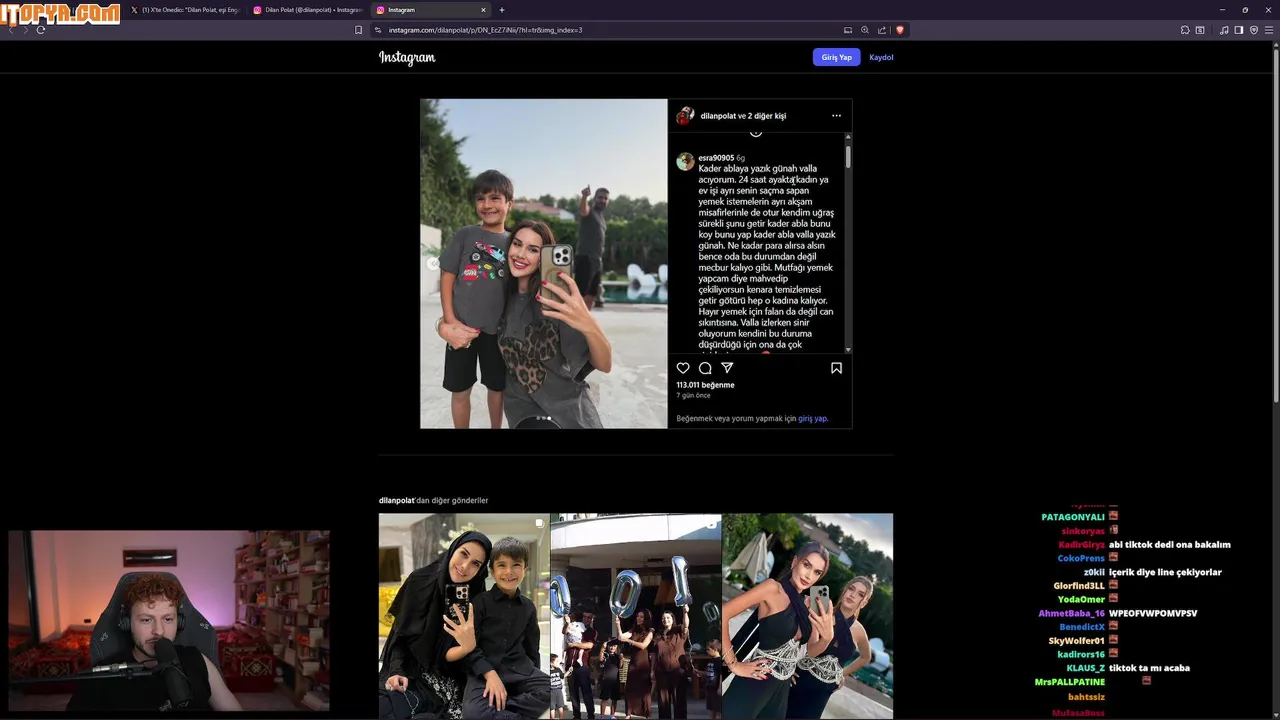Image resolution: width=1280 pixels, height=720 pixels.
Task: Open esra90905 username in comment
Action: 716,158
